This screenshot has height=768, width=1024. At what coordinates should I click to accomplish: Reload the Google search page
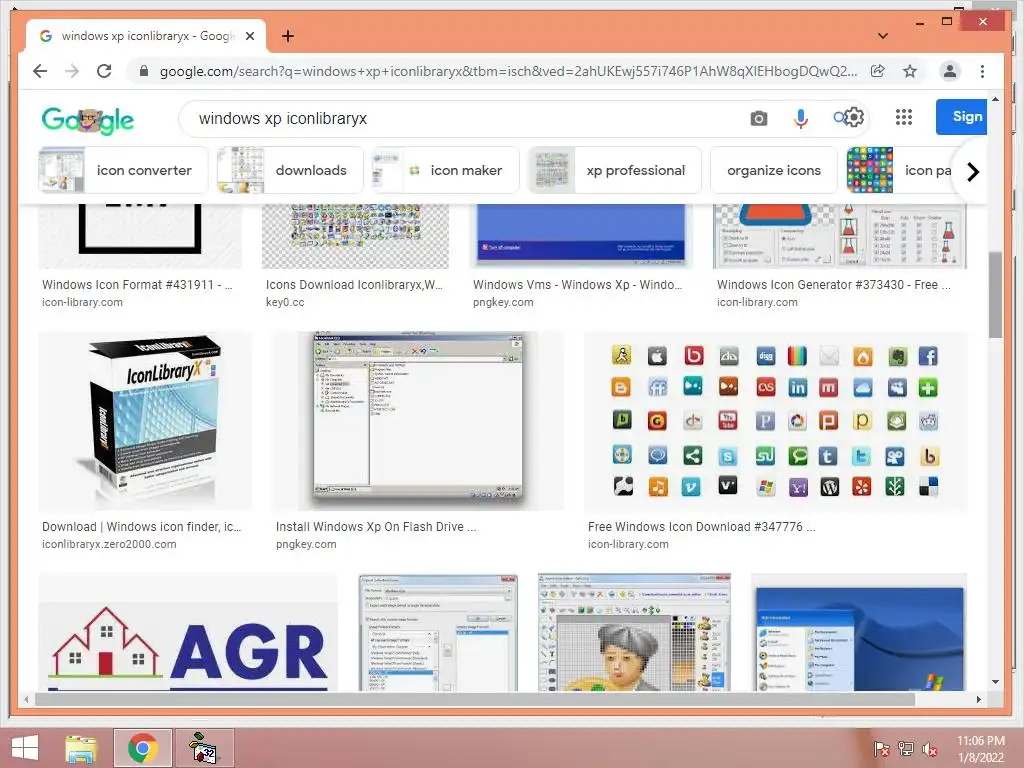[104, 71]
